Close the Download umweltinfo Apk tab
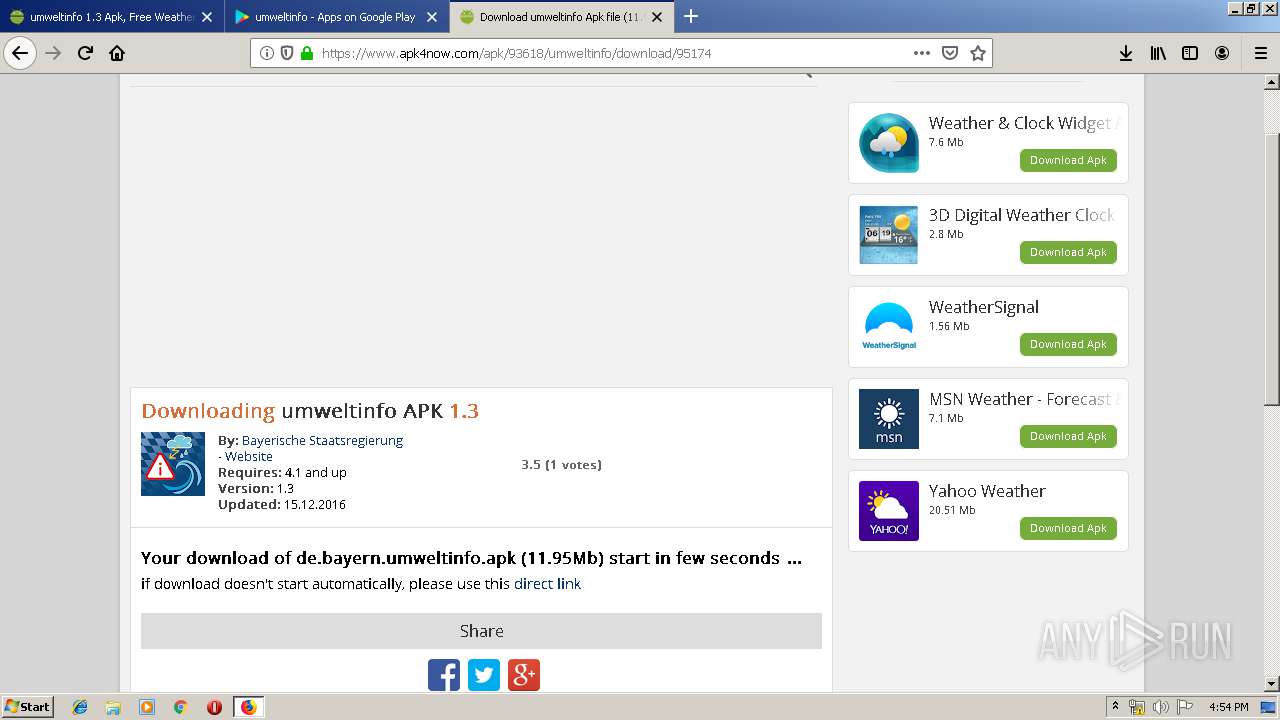This screenshot has height=720, width=1280. (657, 17)
